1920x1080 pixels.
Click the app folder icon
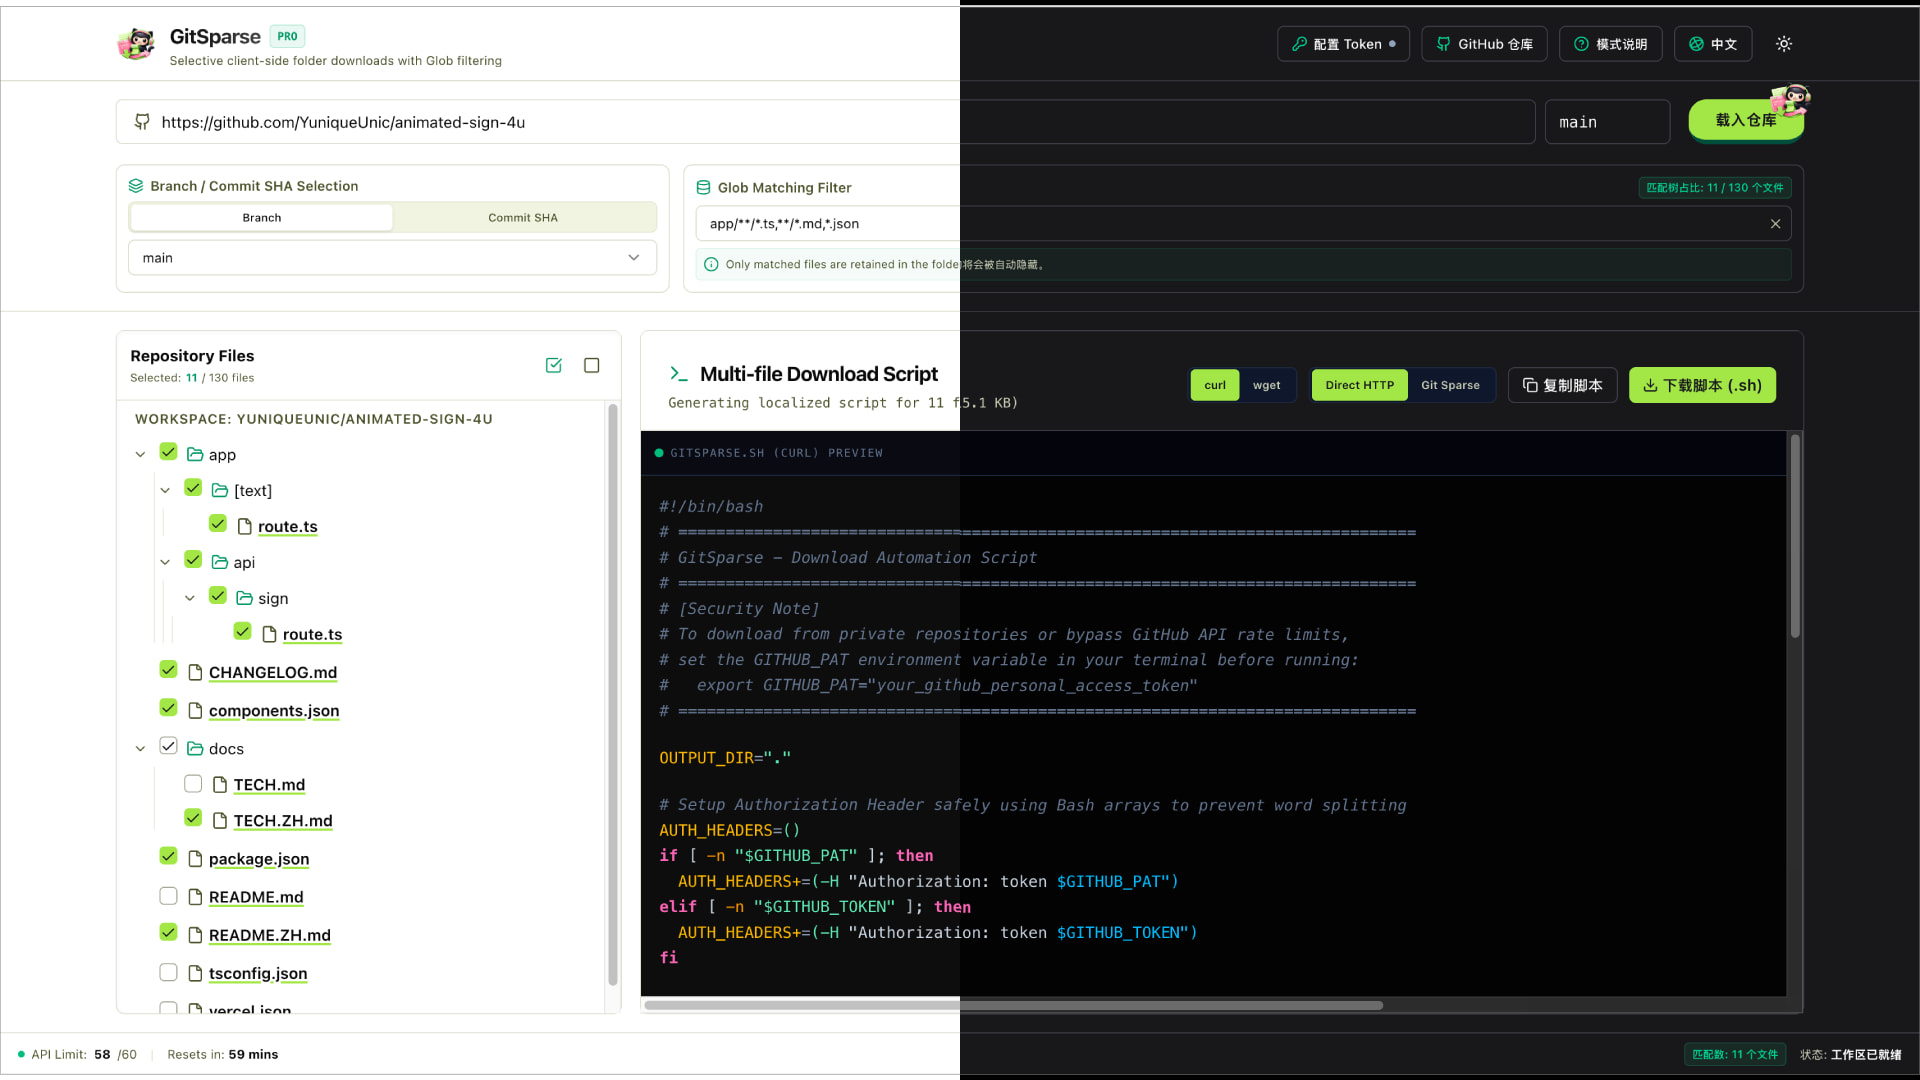195,454
